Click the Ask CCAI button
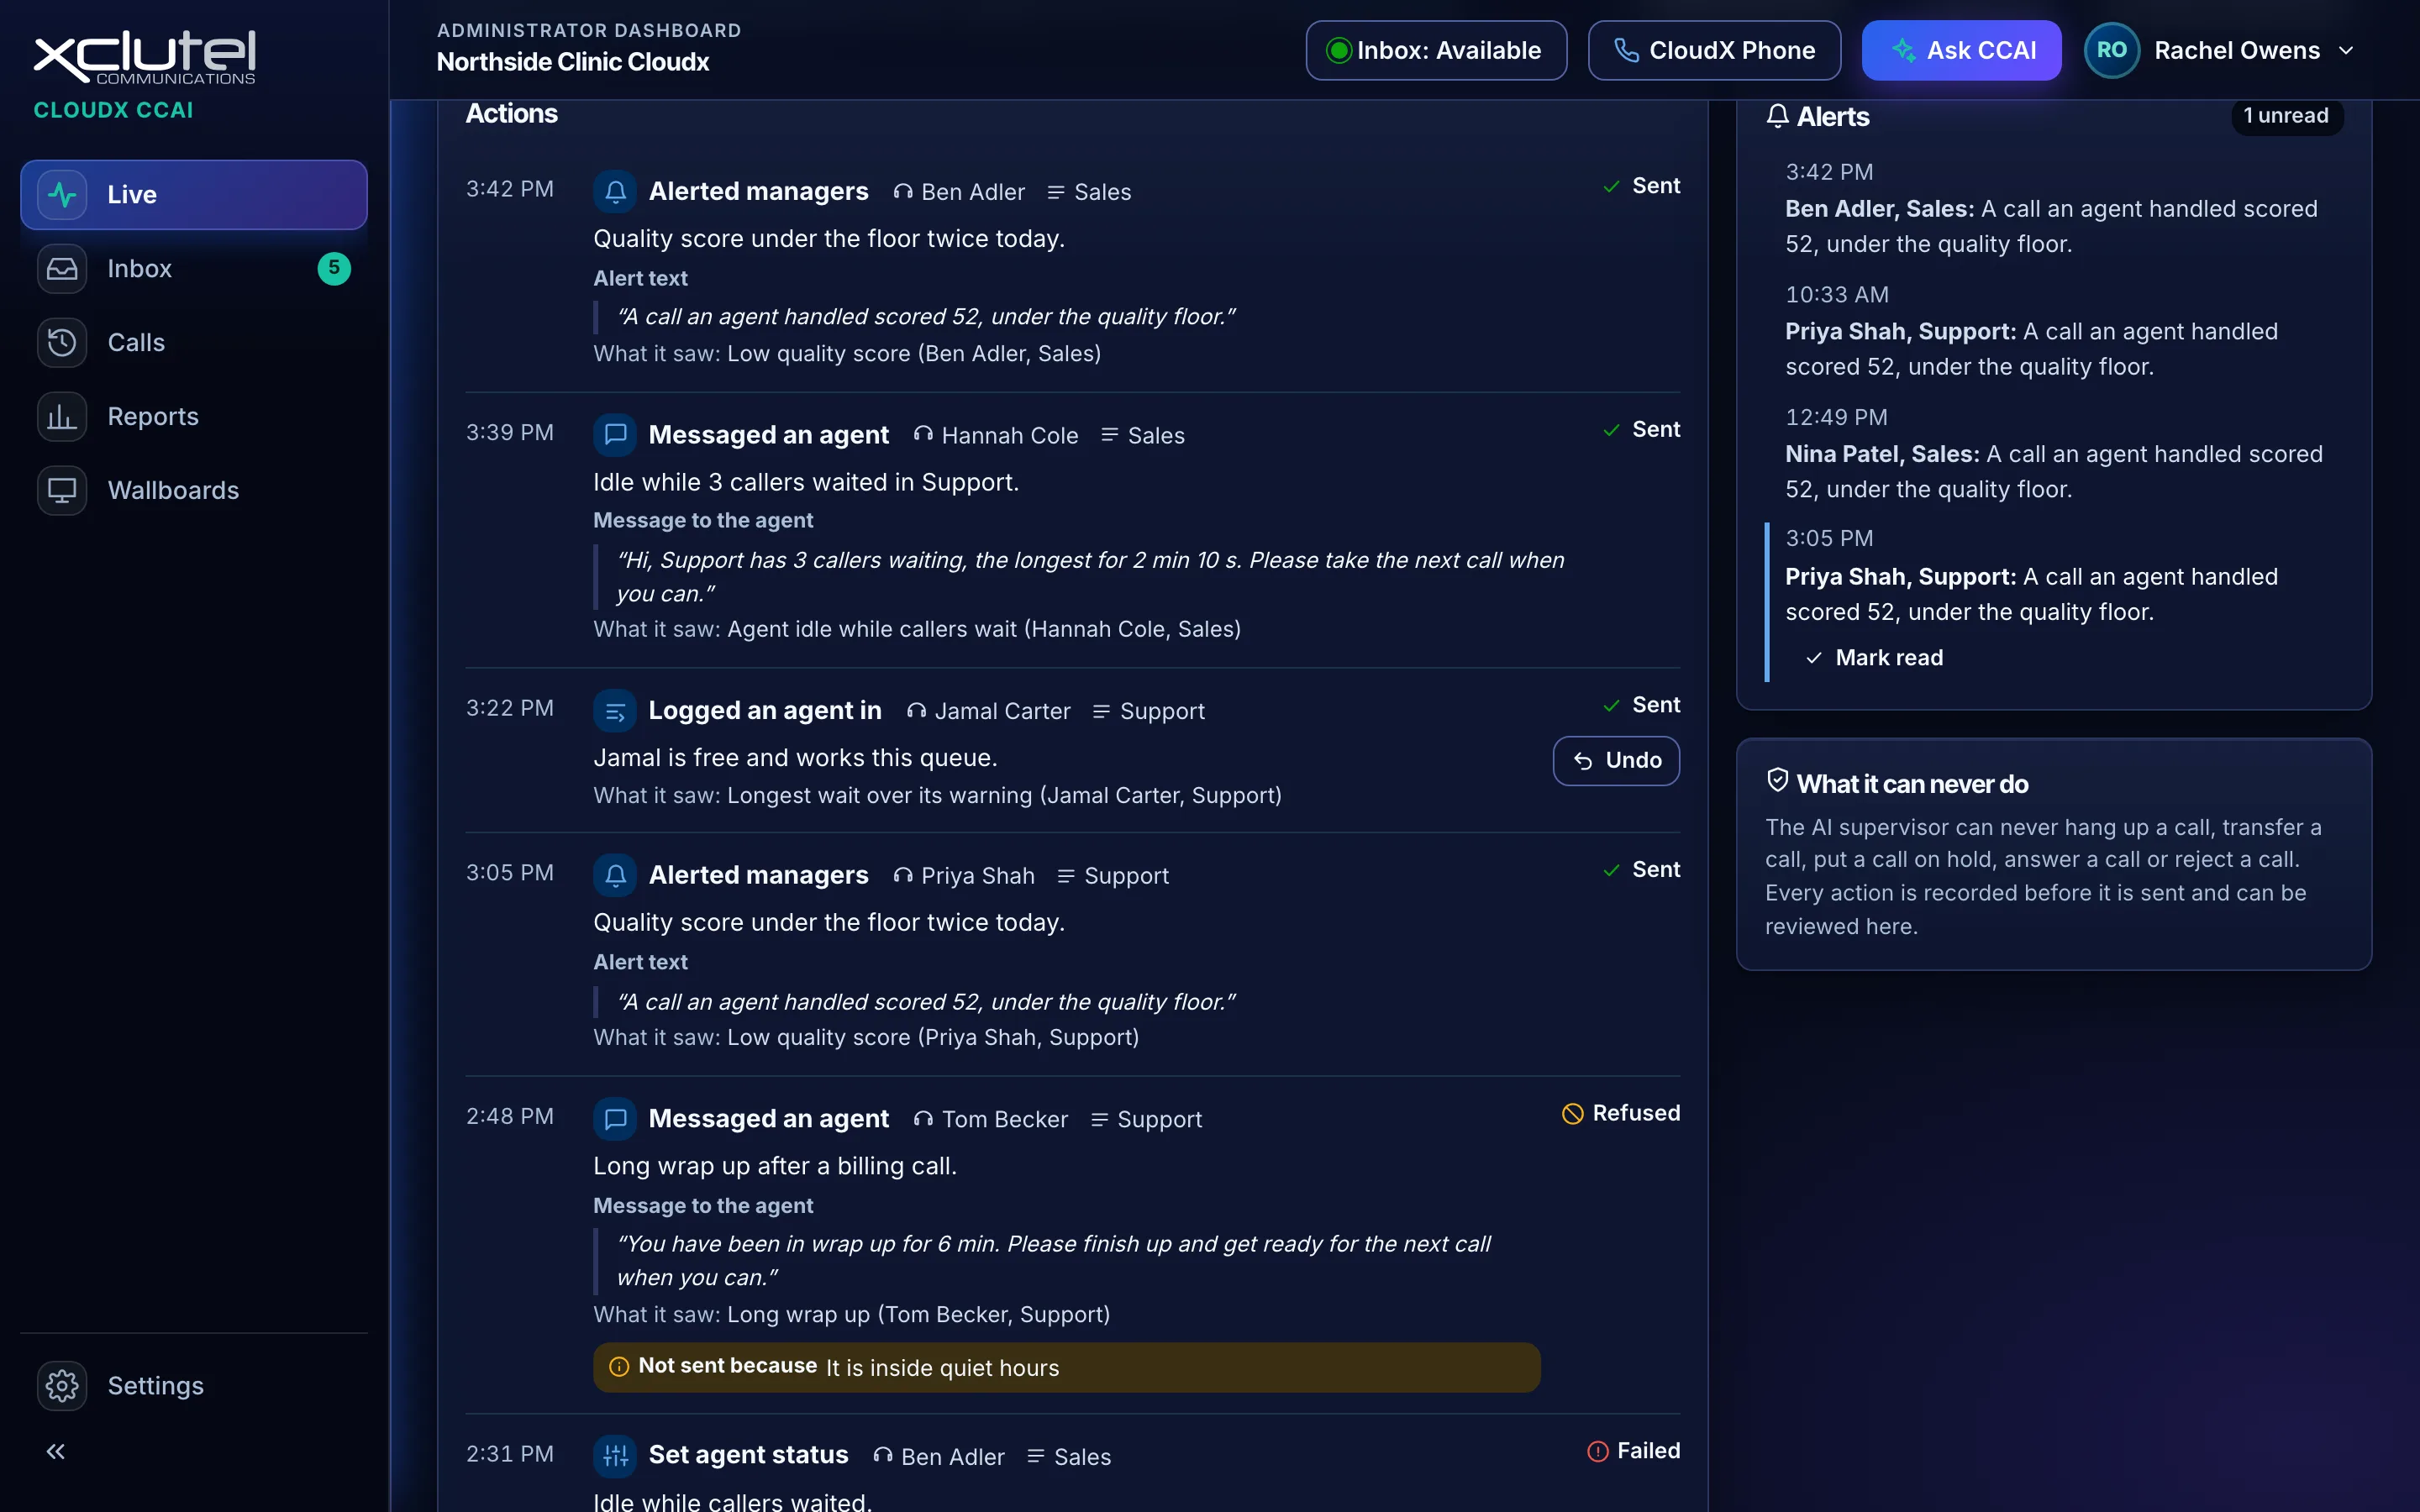Viewport: 2420px width, 1512px height. (x=1961, y=50)
